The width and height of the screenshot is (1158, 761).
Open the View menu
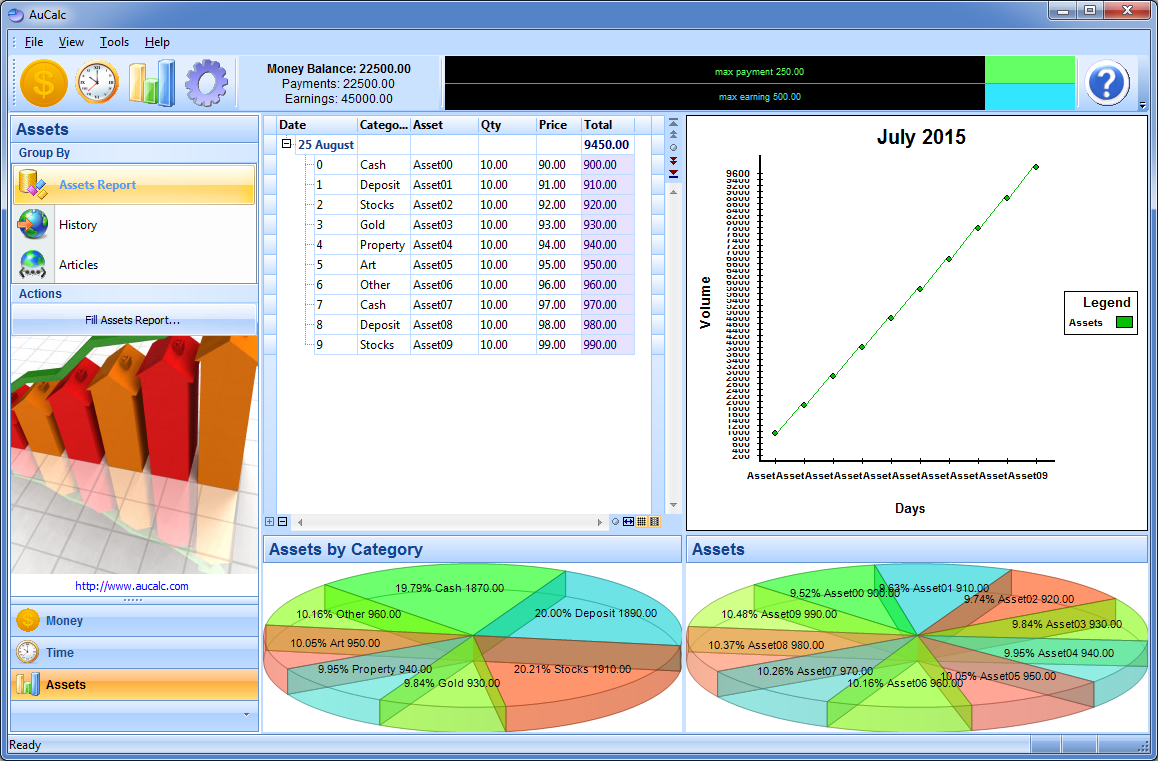[x=71, y=42]
